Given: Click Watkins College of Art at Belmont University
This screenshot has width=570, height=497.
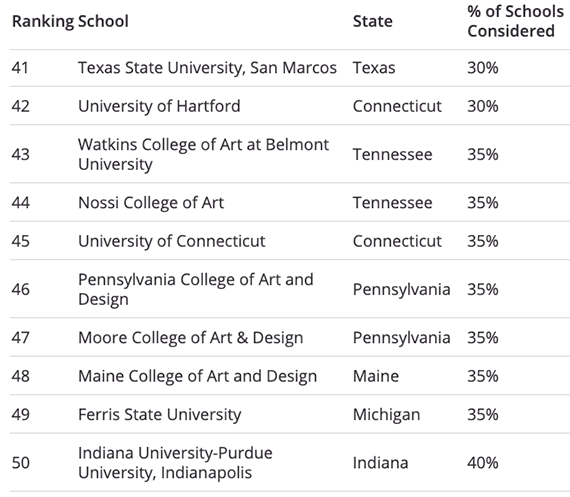Looking at the screenshot, I should point(203,154).
